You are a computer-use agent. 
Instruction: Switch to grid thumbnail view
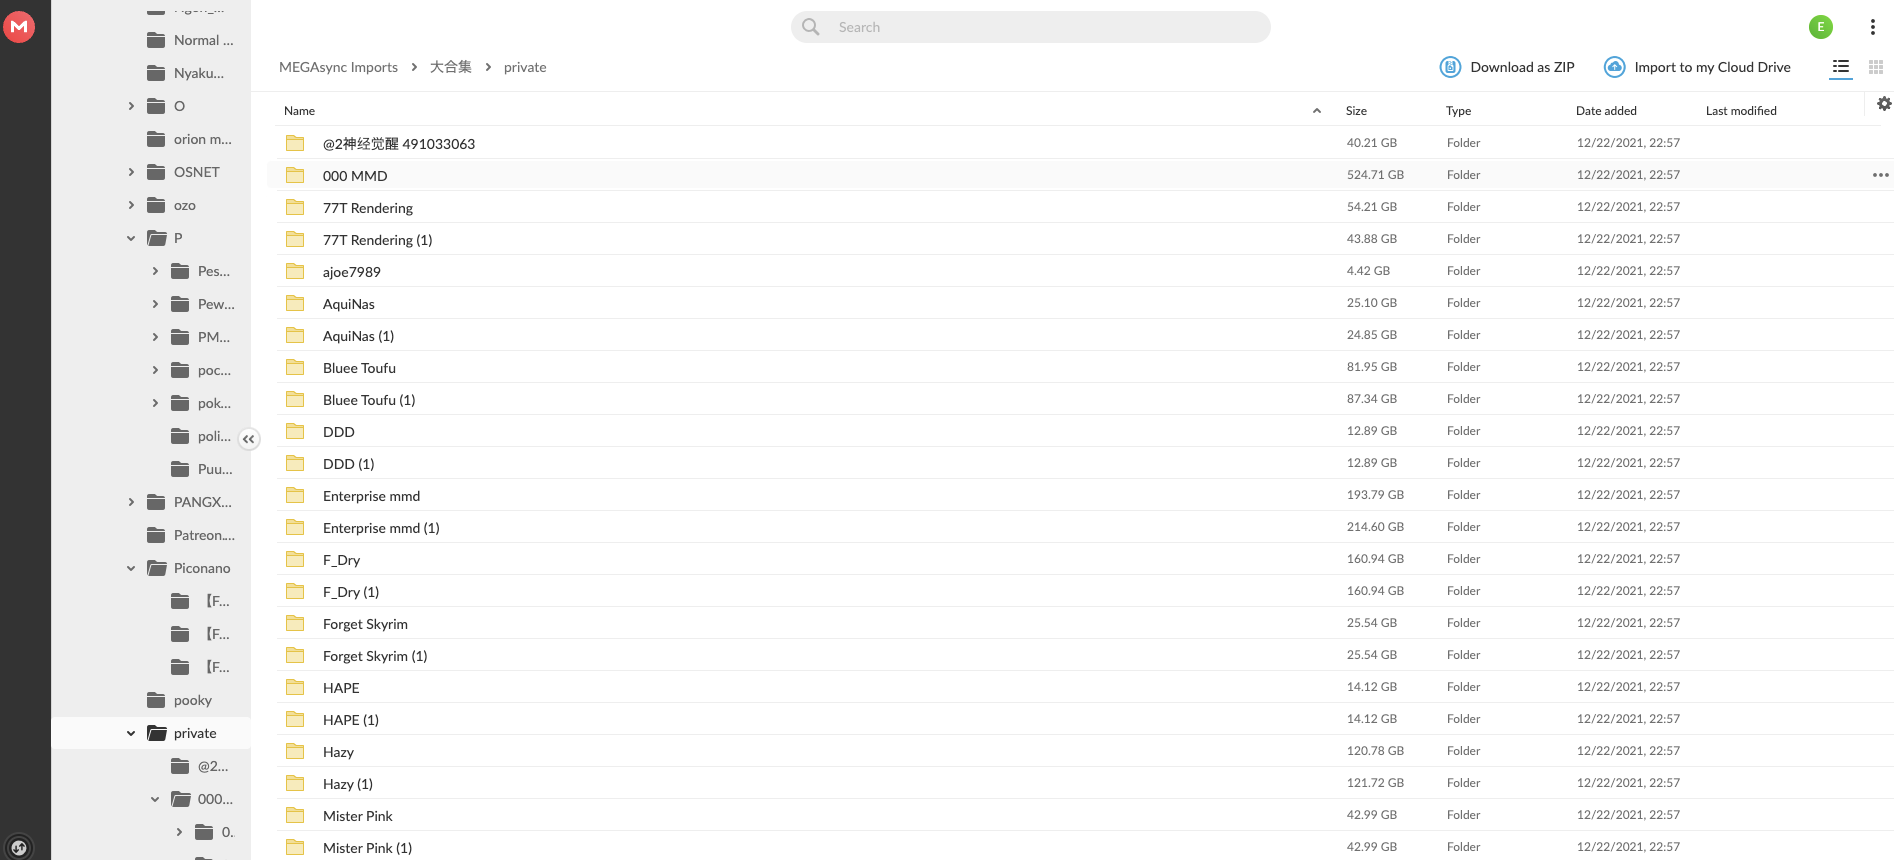coord(1876,67)
